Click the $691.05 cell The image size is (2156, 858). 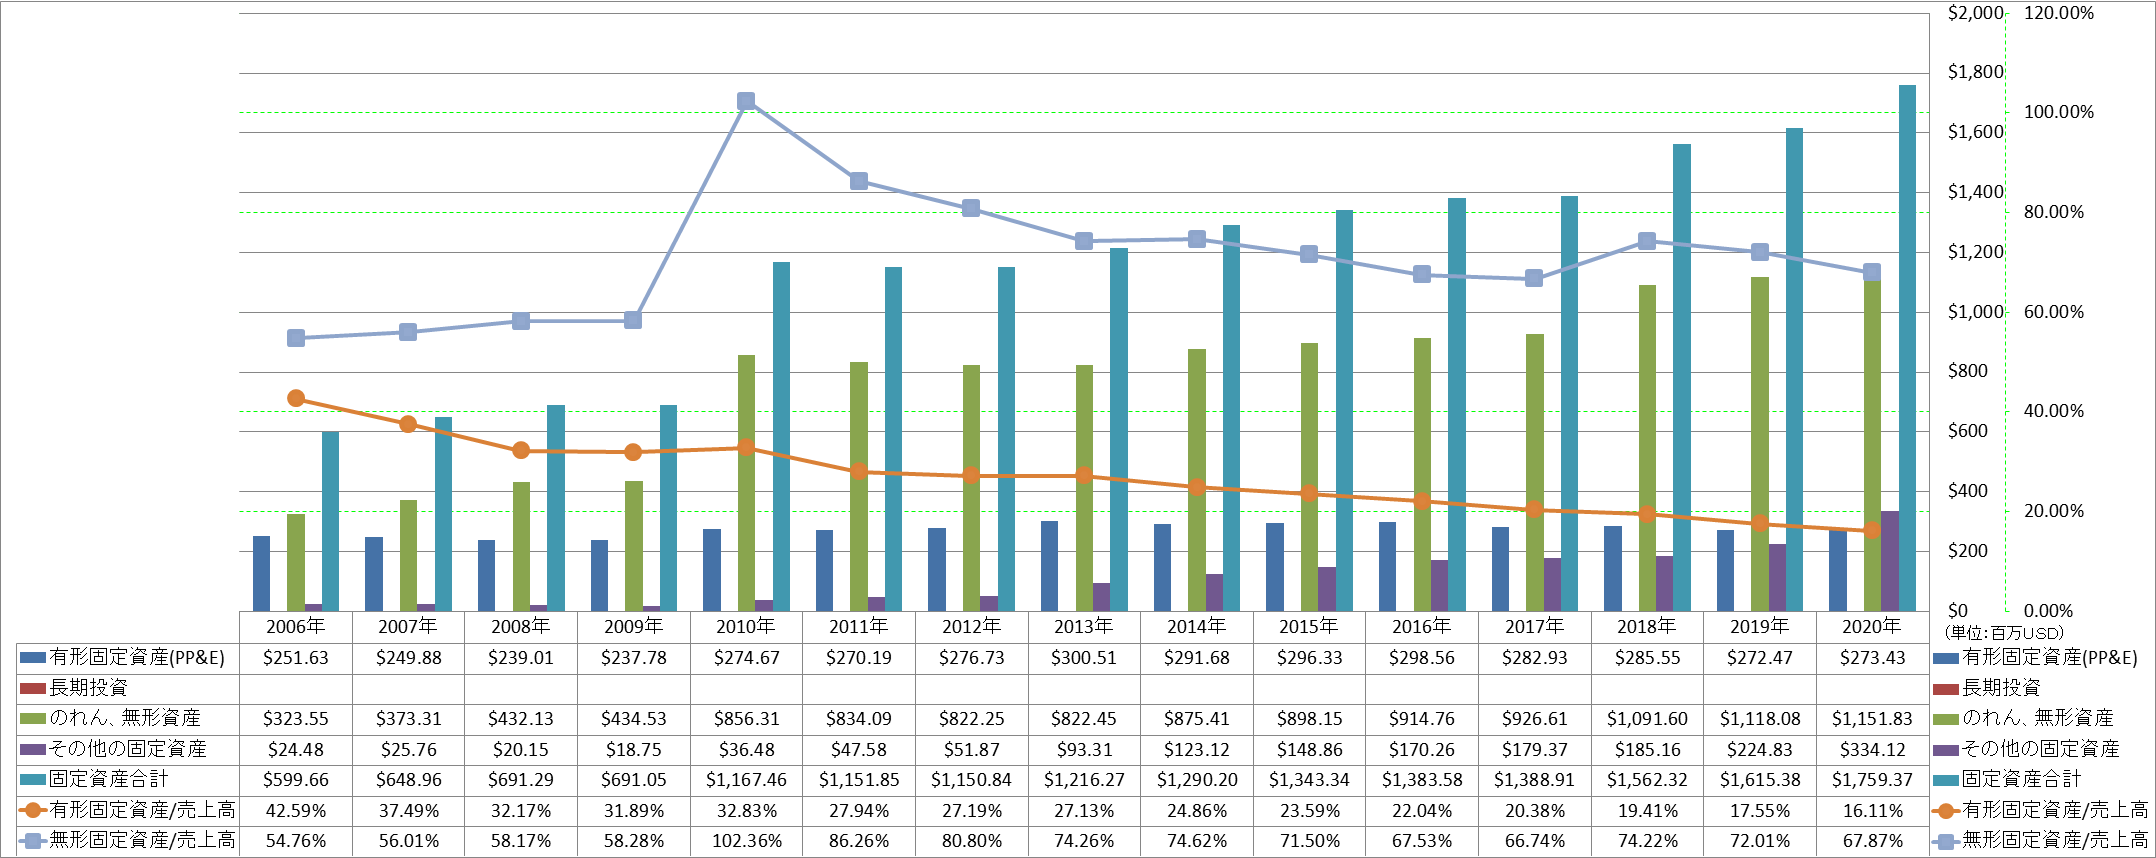tap(634, 779)
